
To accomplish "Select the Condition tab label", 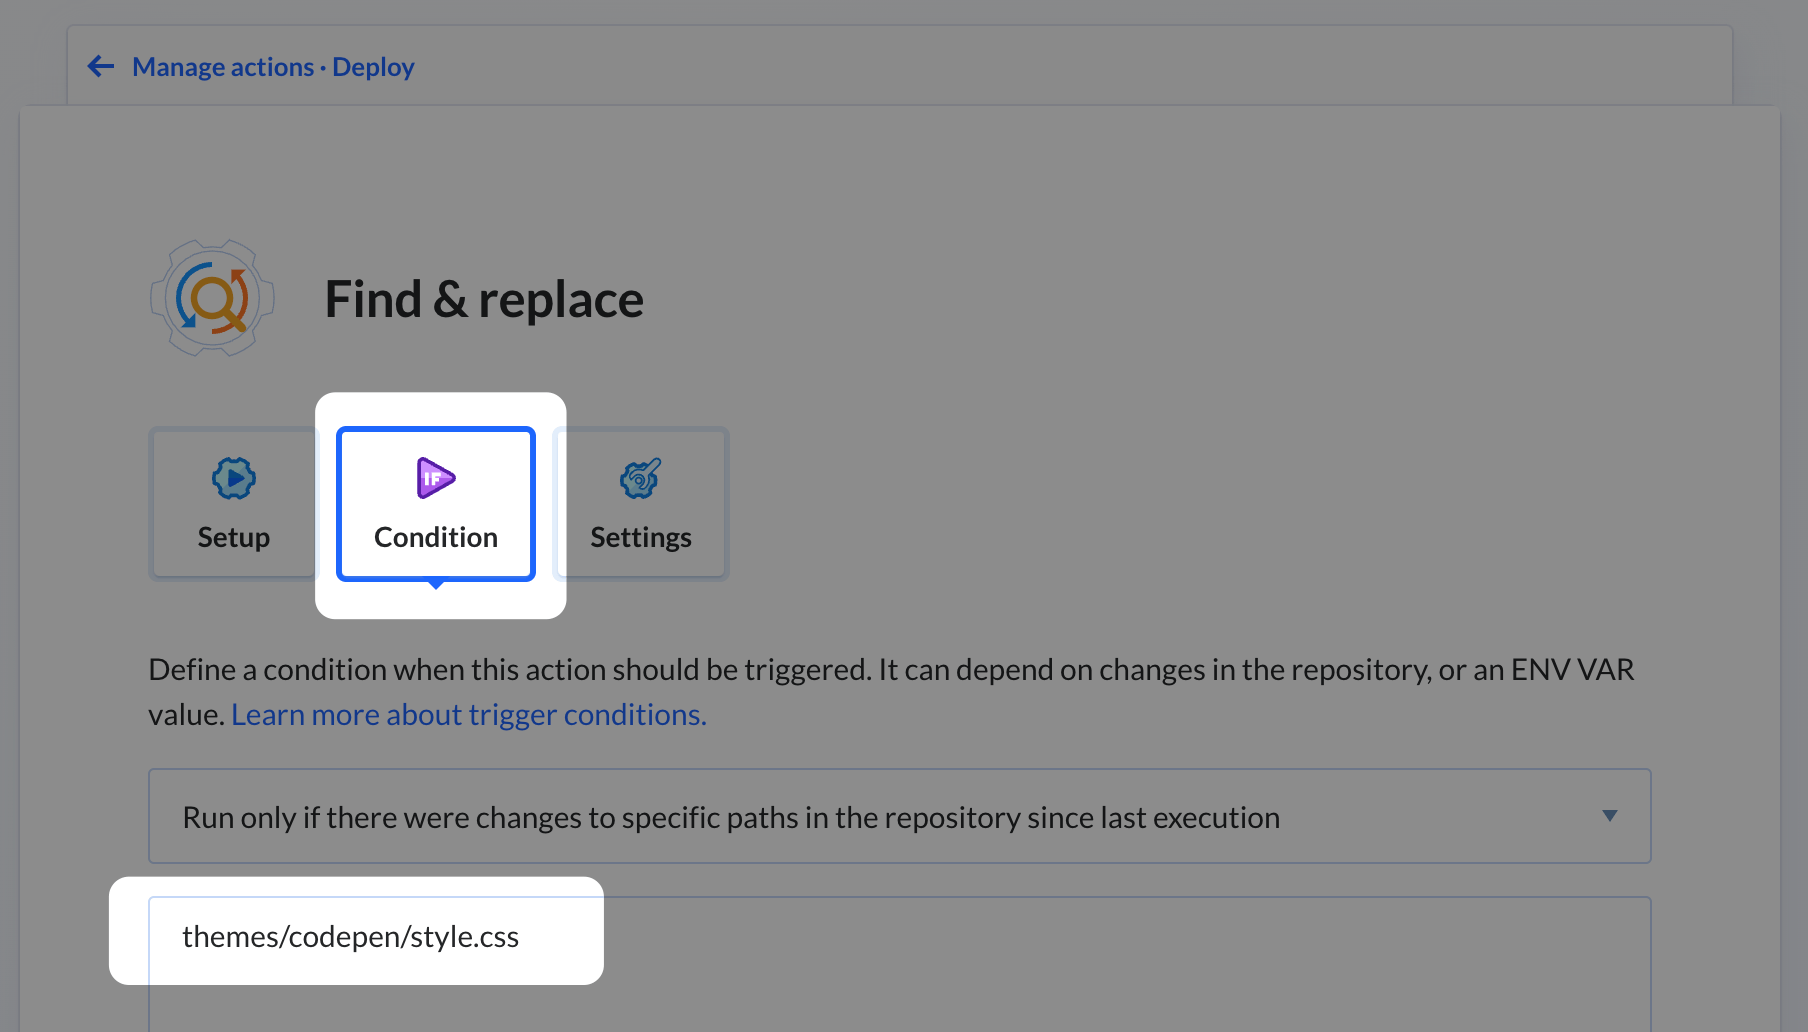I will [x=436, y=538].
